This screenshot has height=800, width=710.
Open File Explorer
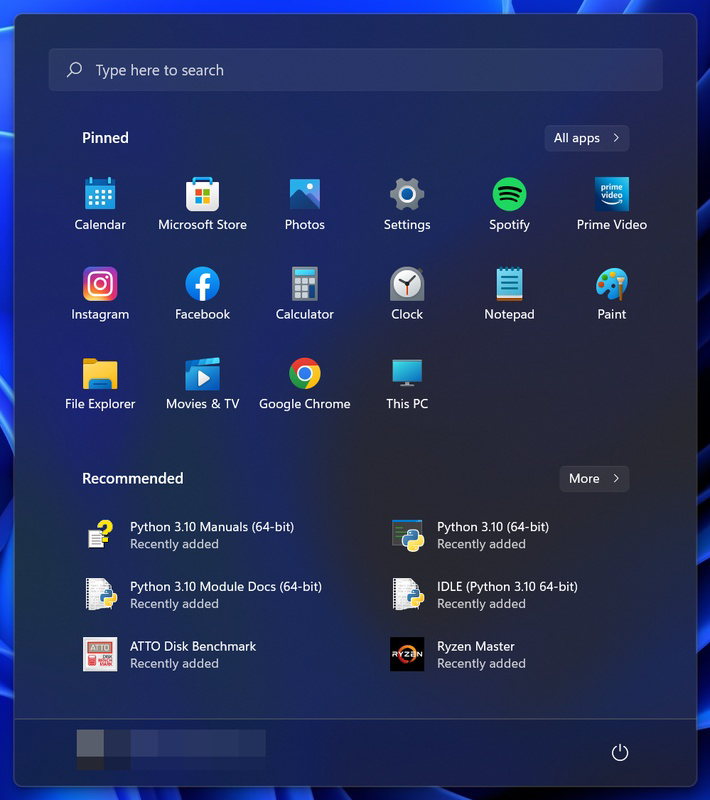click(100, 384)
